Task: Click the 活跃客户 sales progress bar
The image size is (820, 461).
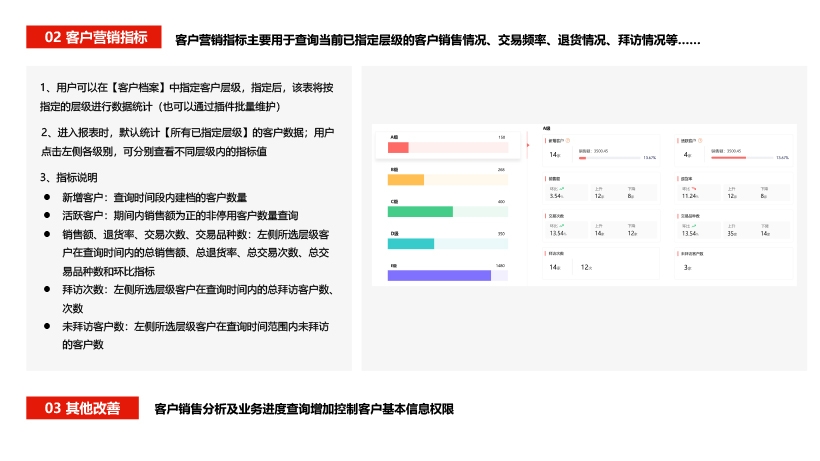Action: [x=744, y=157]
